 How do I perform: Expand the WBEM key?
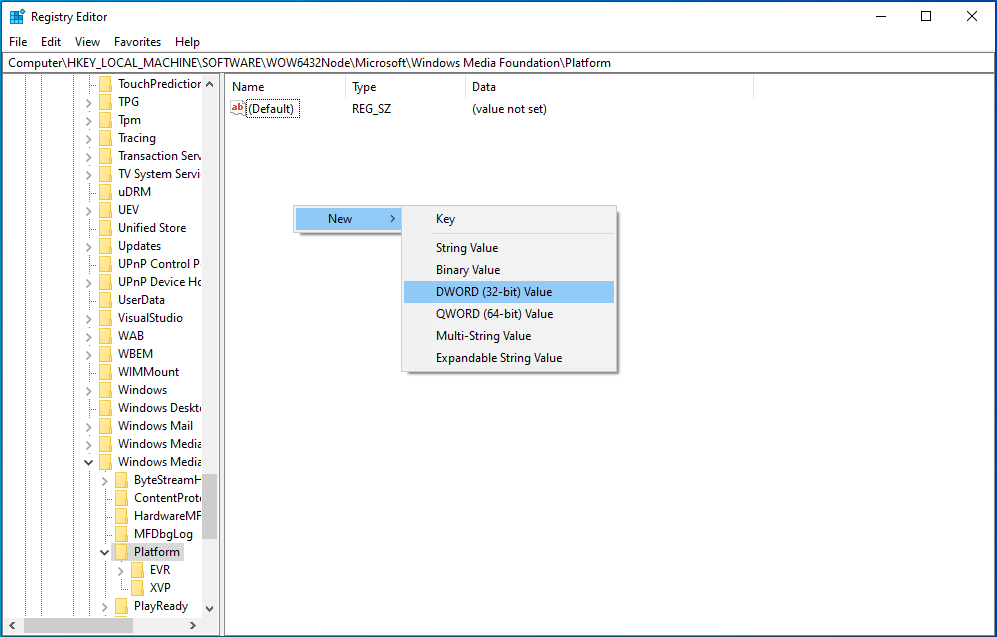(88, 355)
